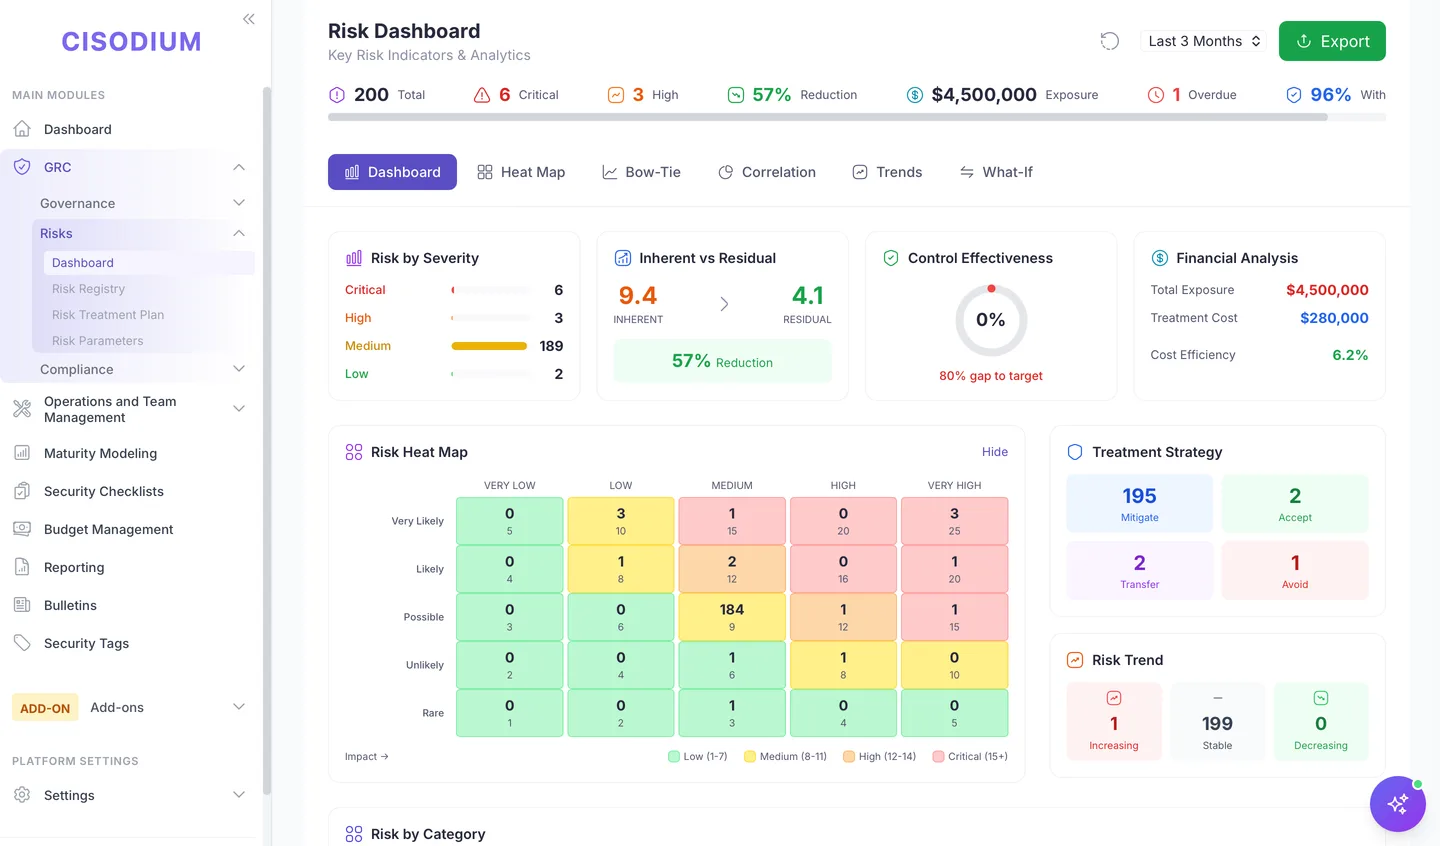This screenshot has height=846, width=1440.
Task: Open the Last 3 Months period dropdown
Action: (1205, 41)
